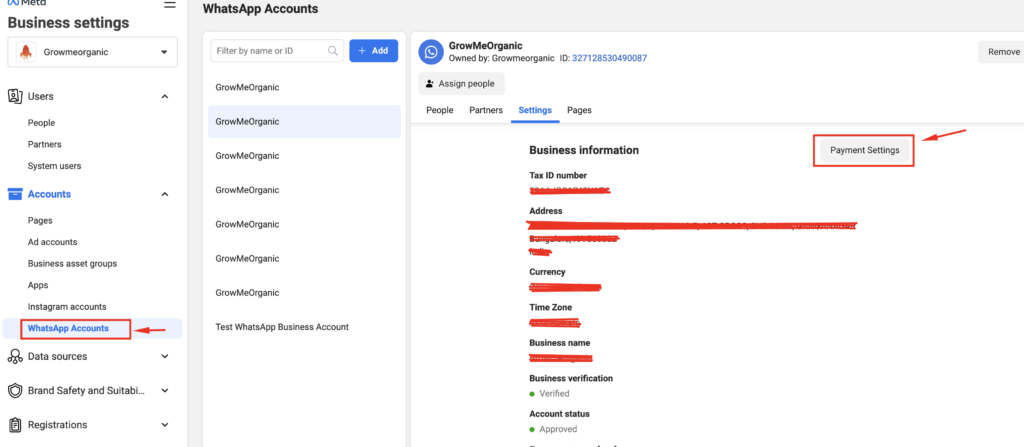1024x447 pixels.
Task: Click the Data sources icon
Action: tap(14, 356)
